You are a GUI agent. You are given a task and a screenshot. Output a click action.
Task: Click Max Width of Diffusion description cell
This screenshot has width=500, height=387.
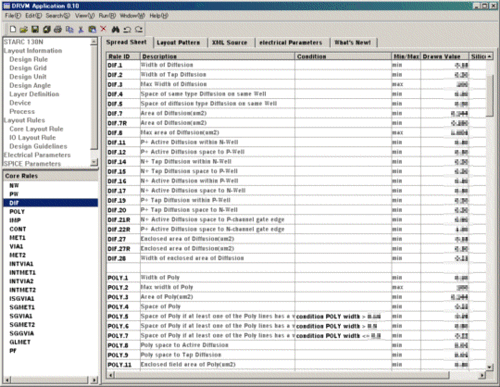pos(218,84)
